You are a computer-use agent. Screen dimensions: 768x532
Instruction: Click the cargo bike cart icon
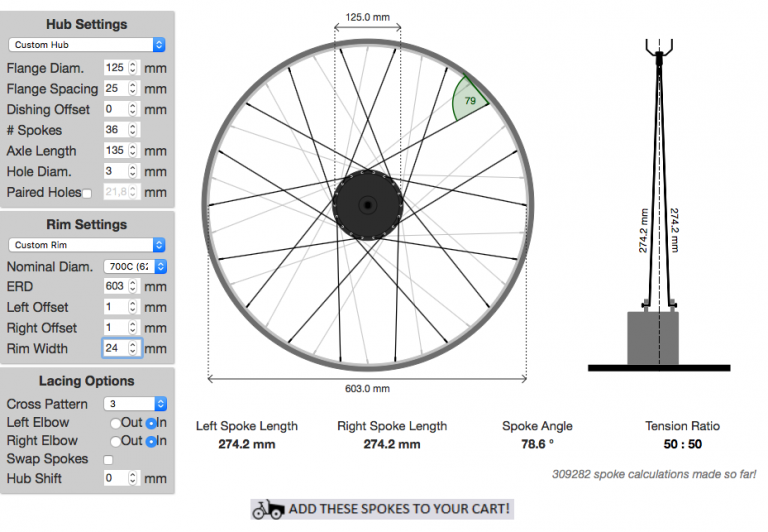[267, 509]
